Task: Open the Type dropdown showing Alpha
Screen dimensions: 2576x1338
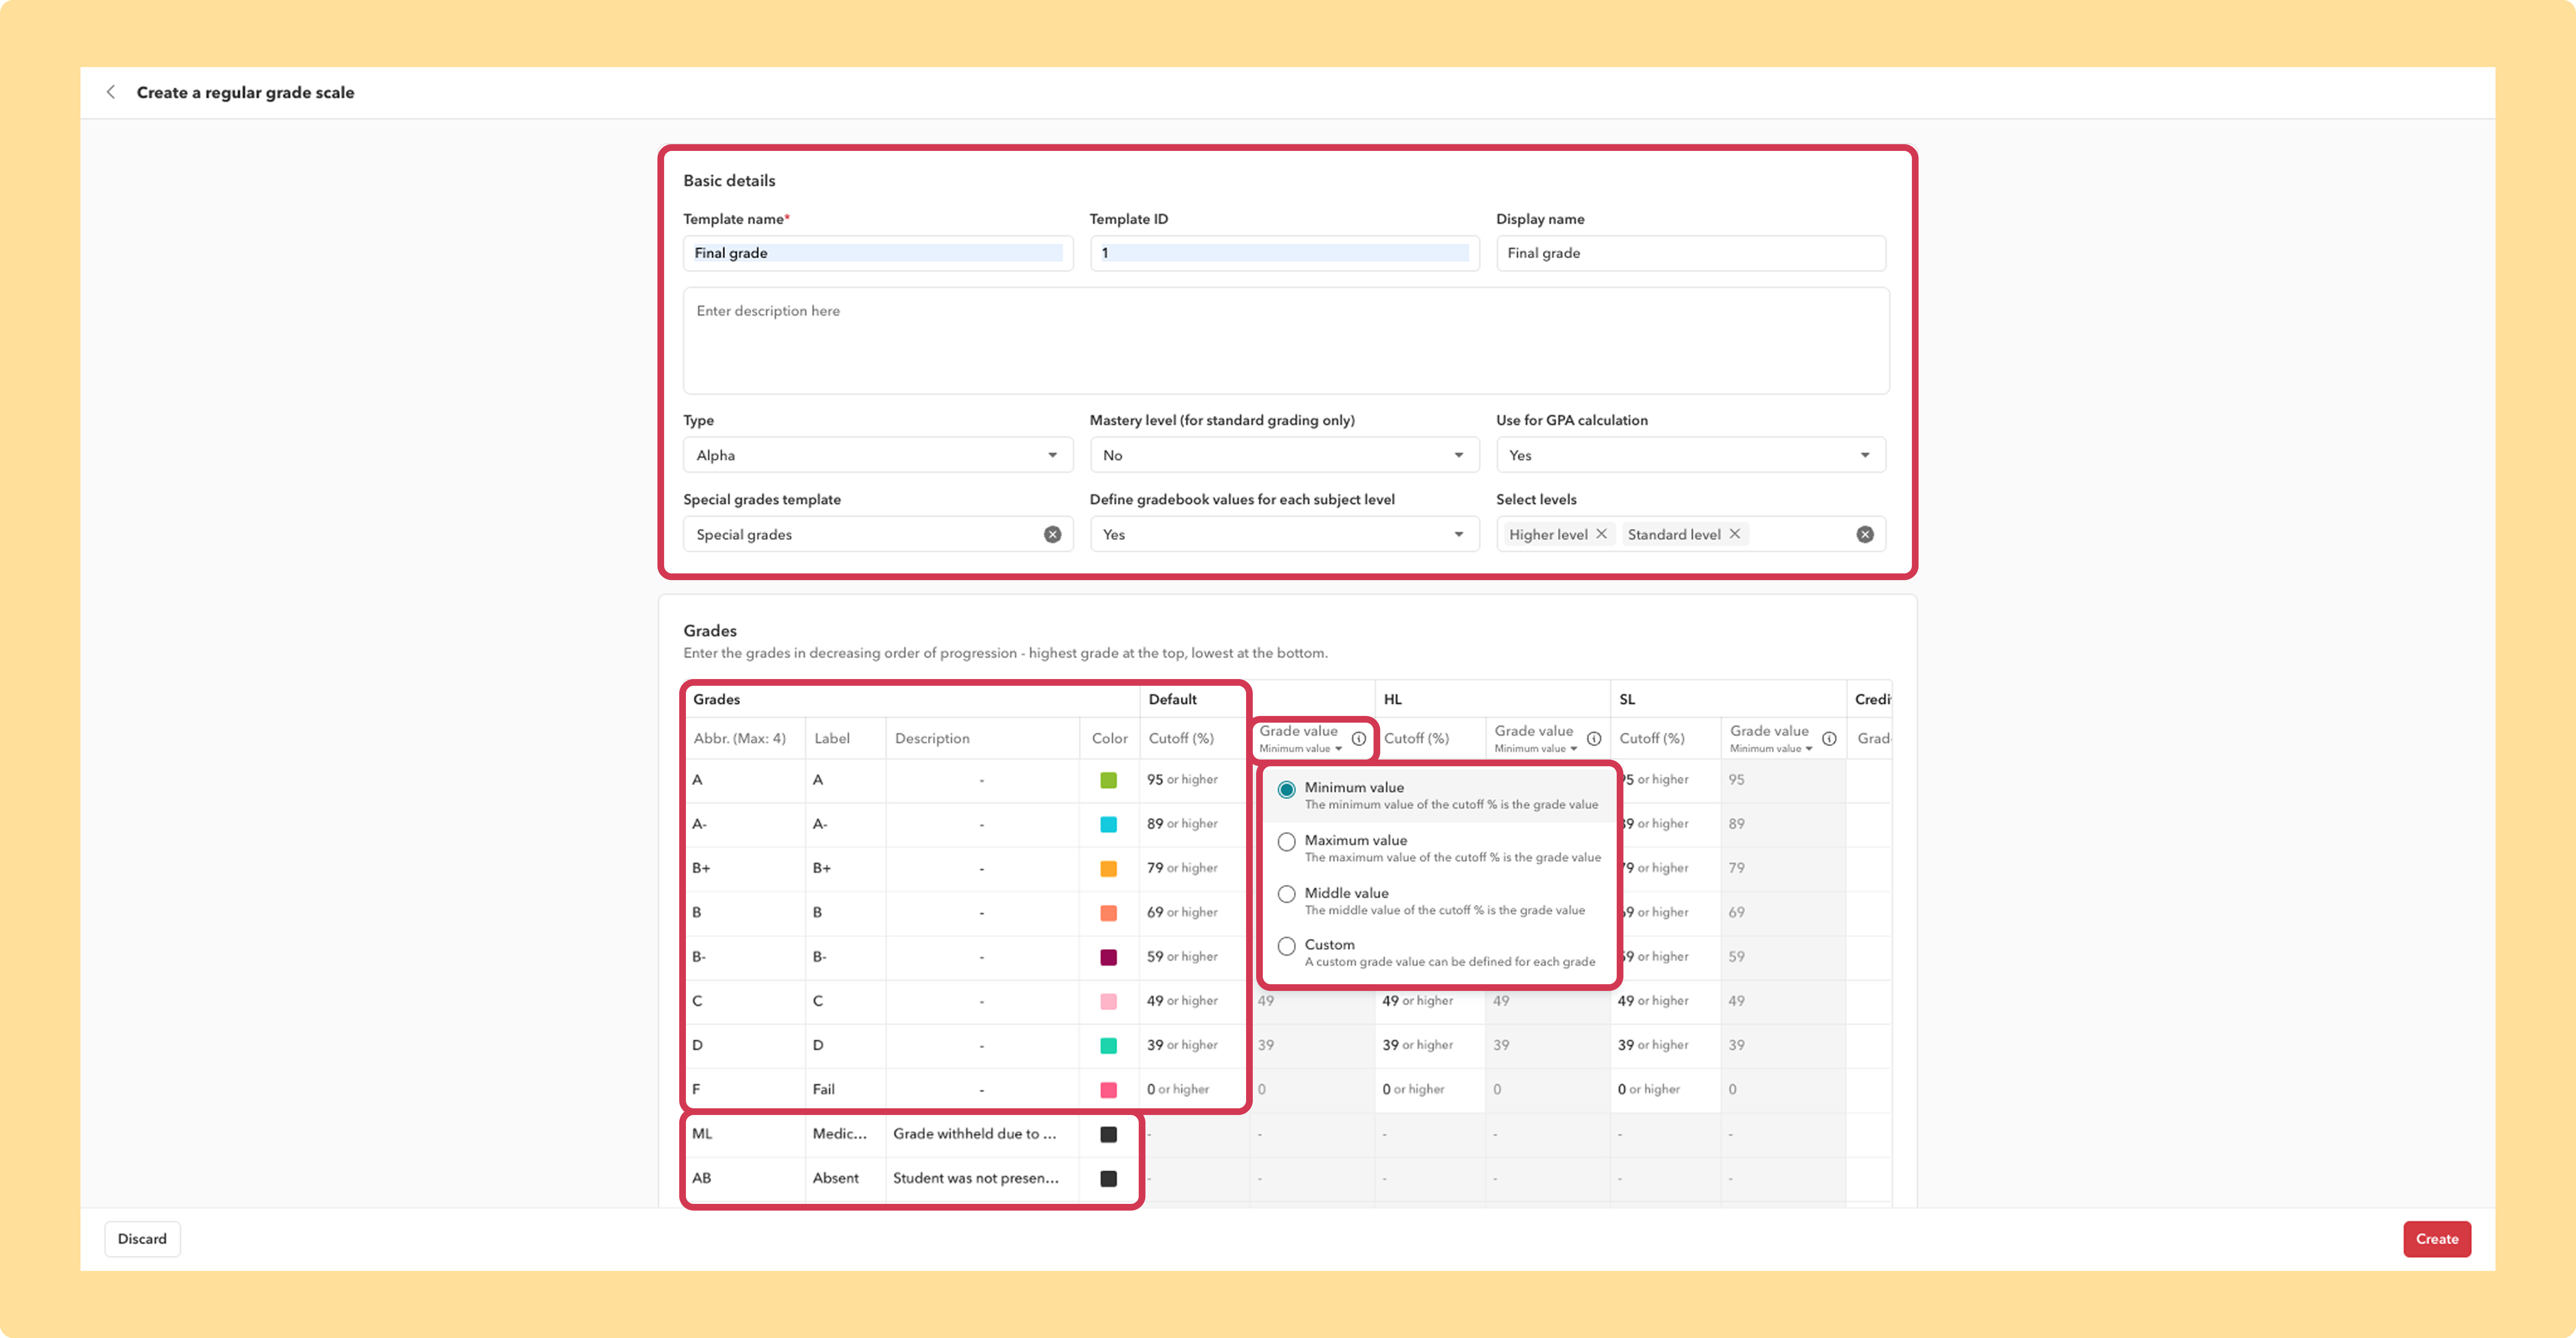Action: [x=878, y=455]
